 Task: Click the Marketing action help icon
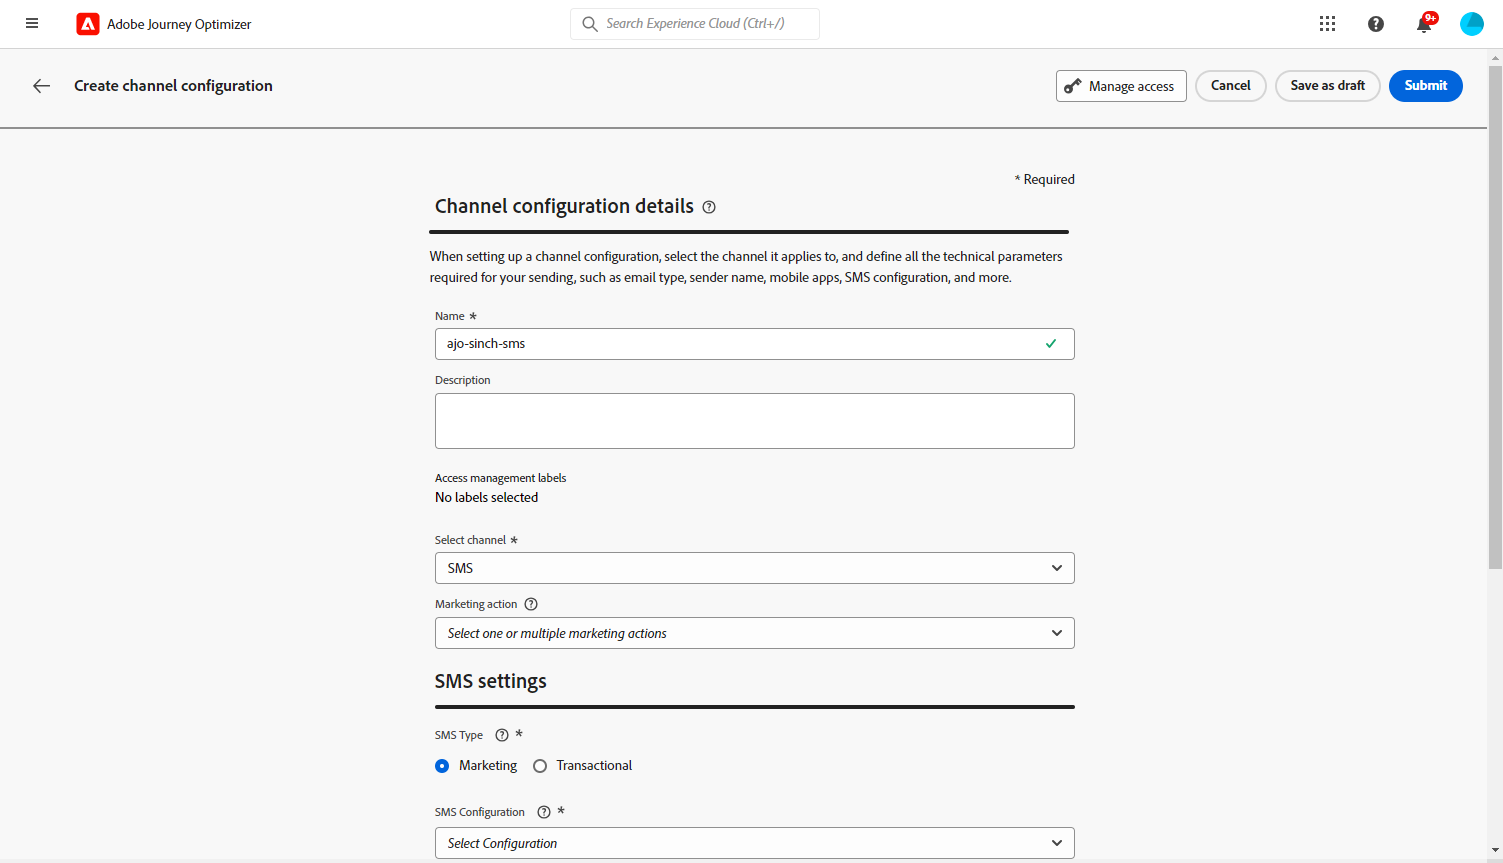[x=531, y=604]
